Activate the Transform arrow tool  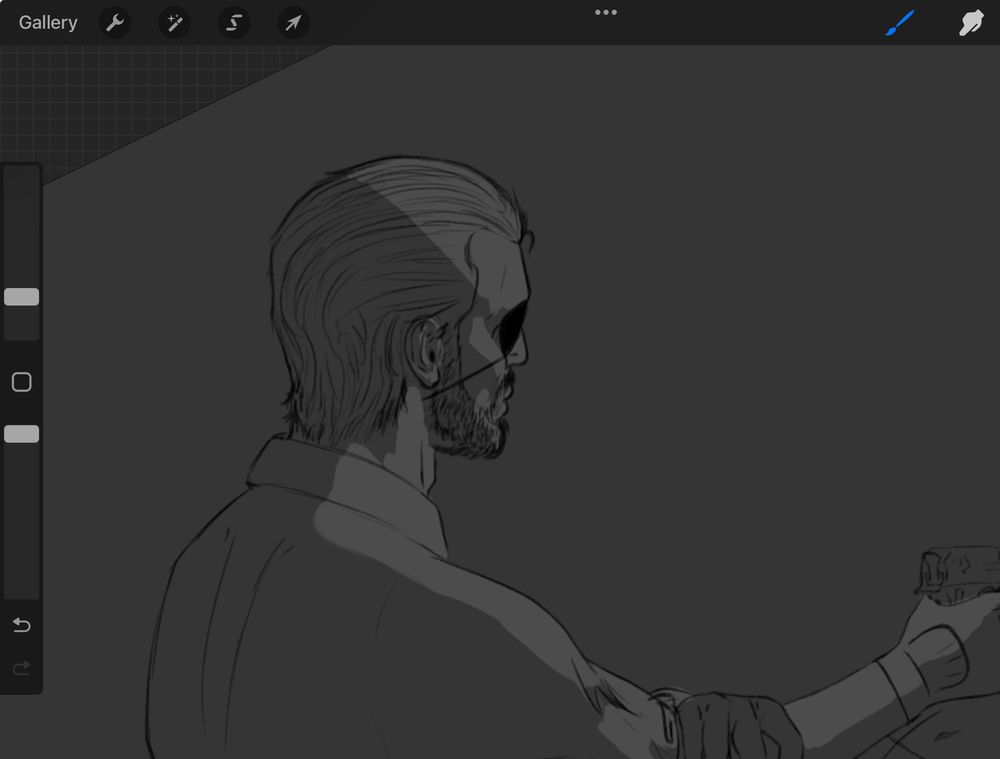tap(293, 23)
